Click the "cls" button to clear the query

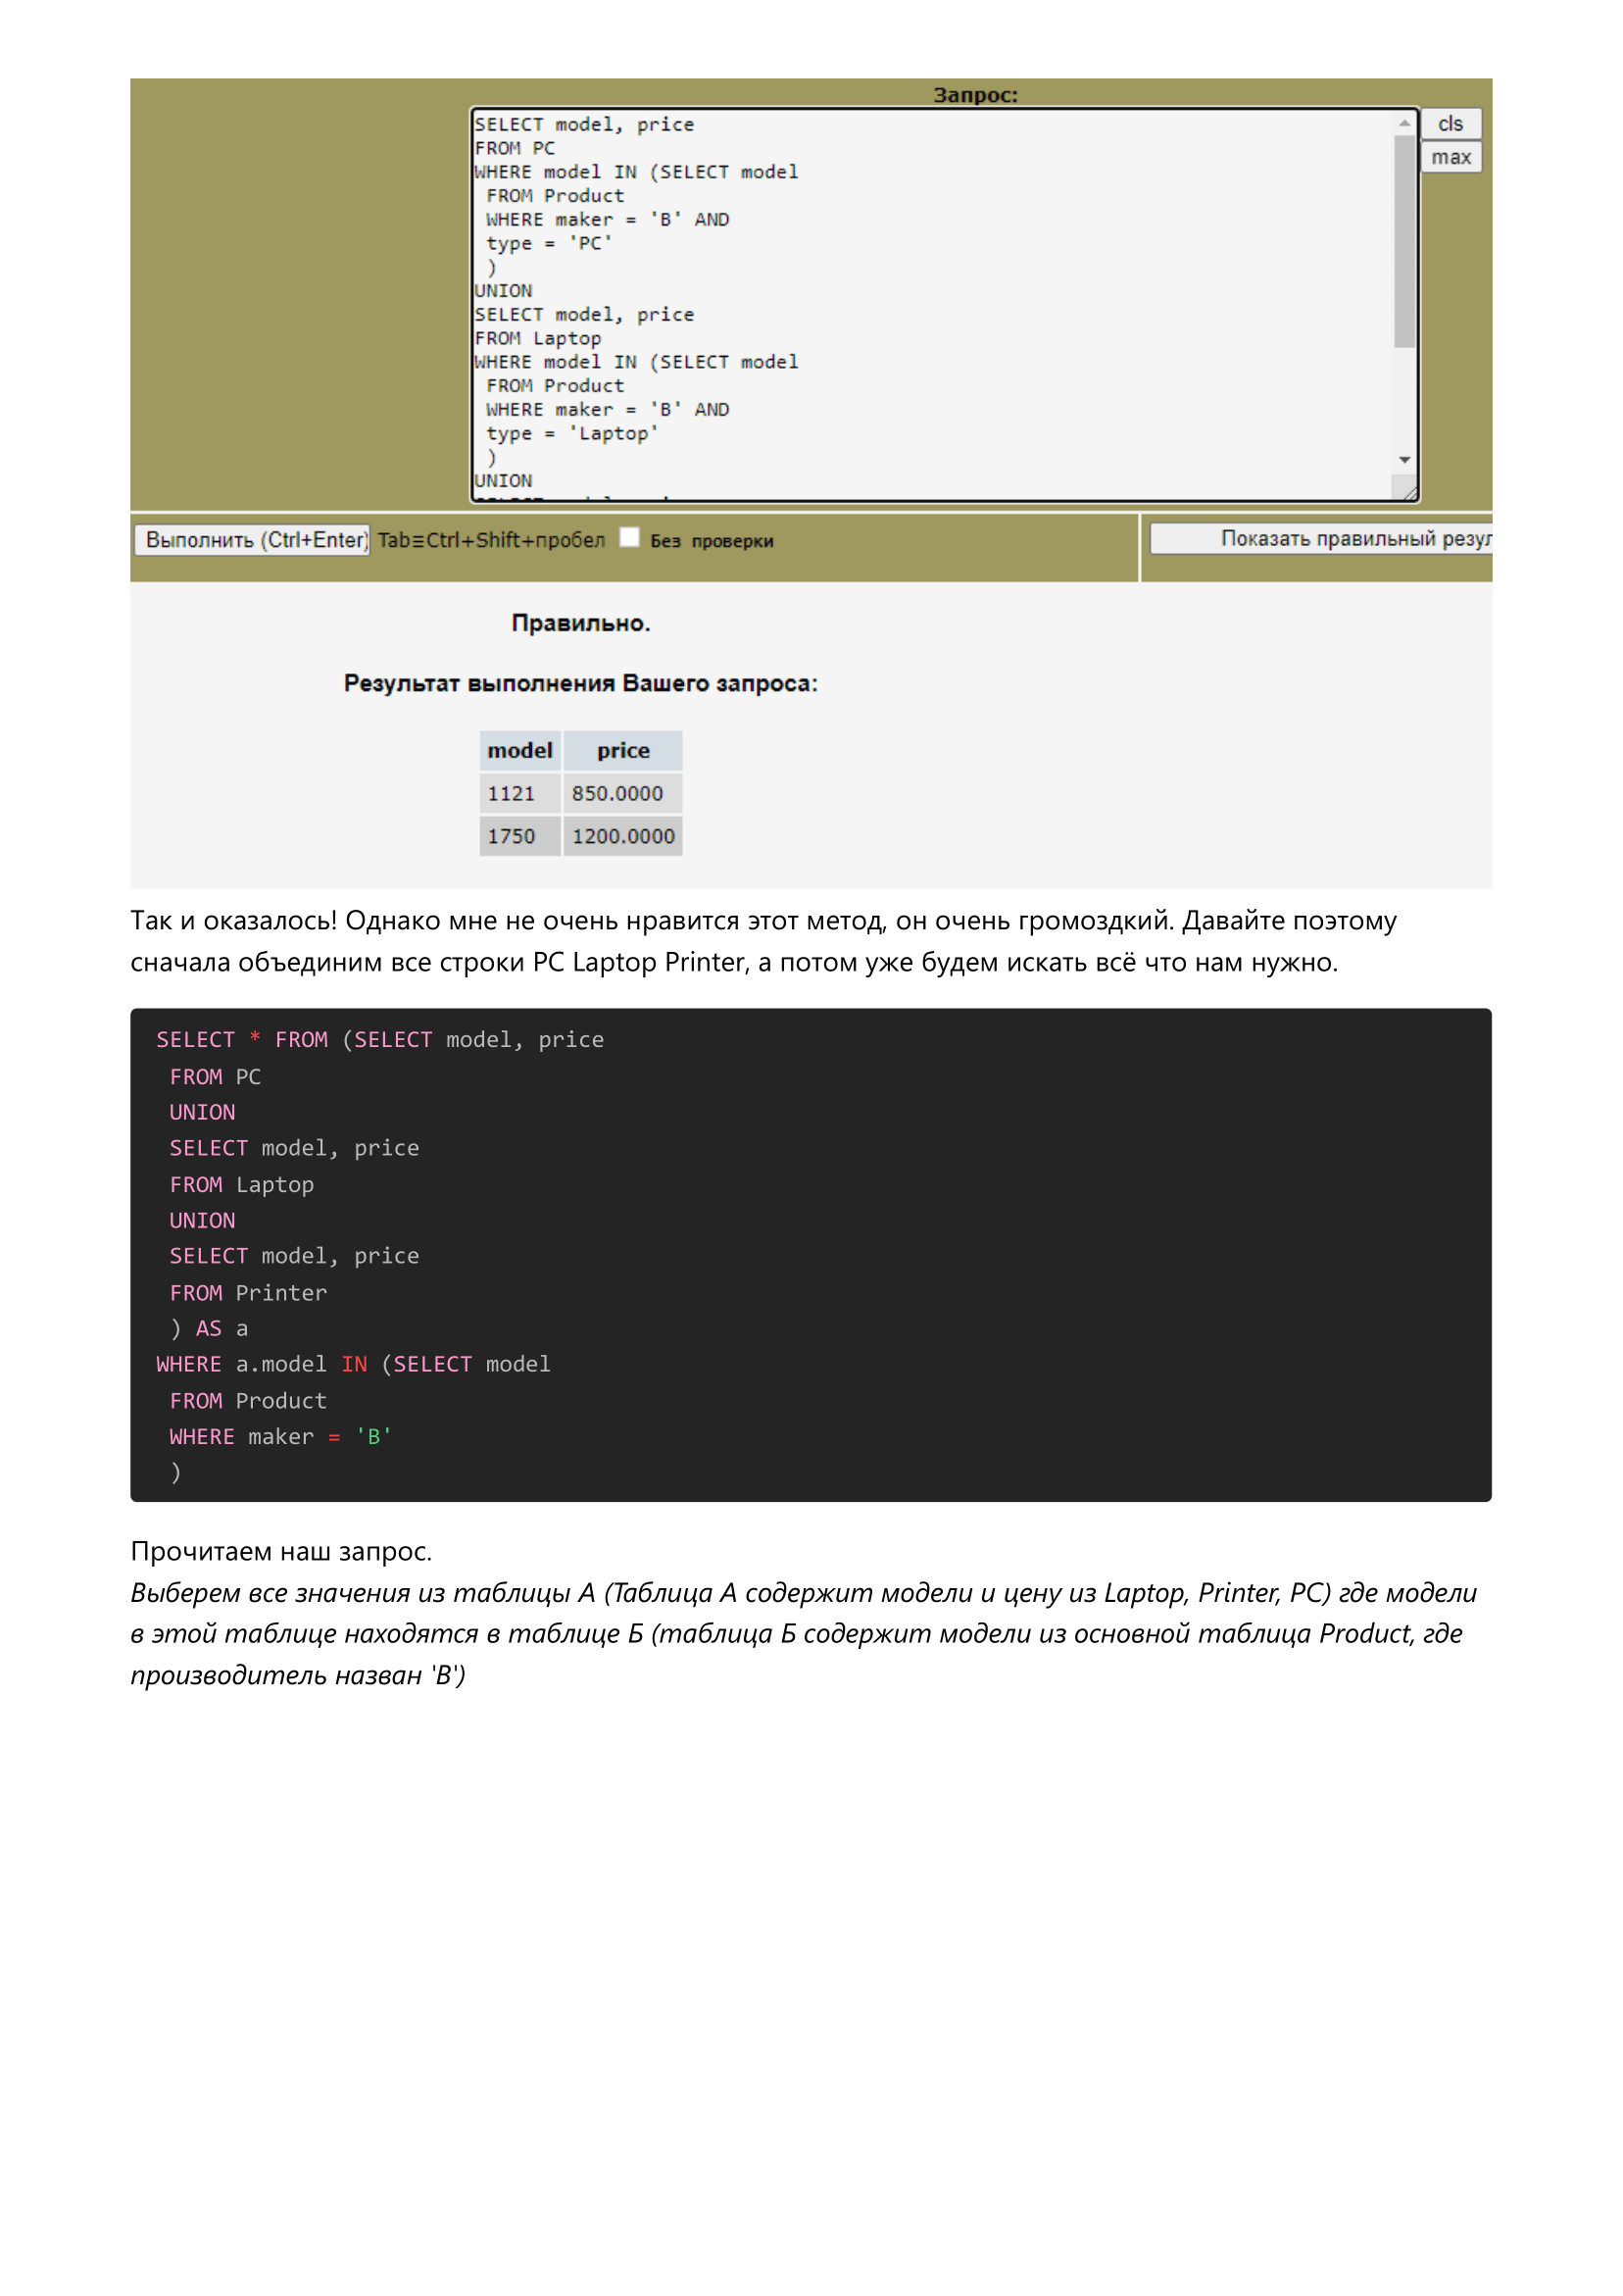coord(1451,123)
